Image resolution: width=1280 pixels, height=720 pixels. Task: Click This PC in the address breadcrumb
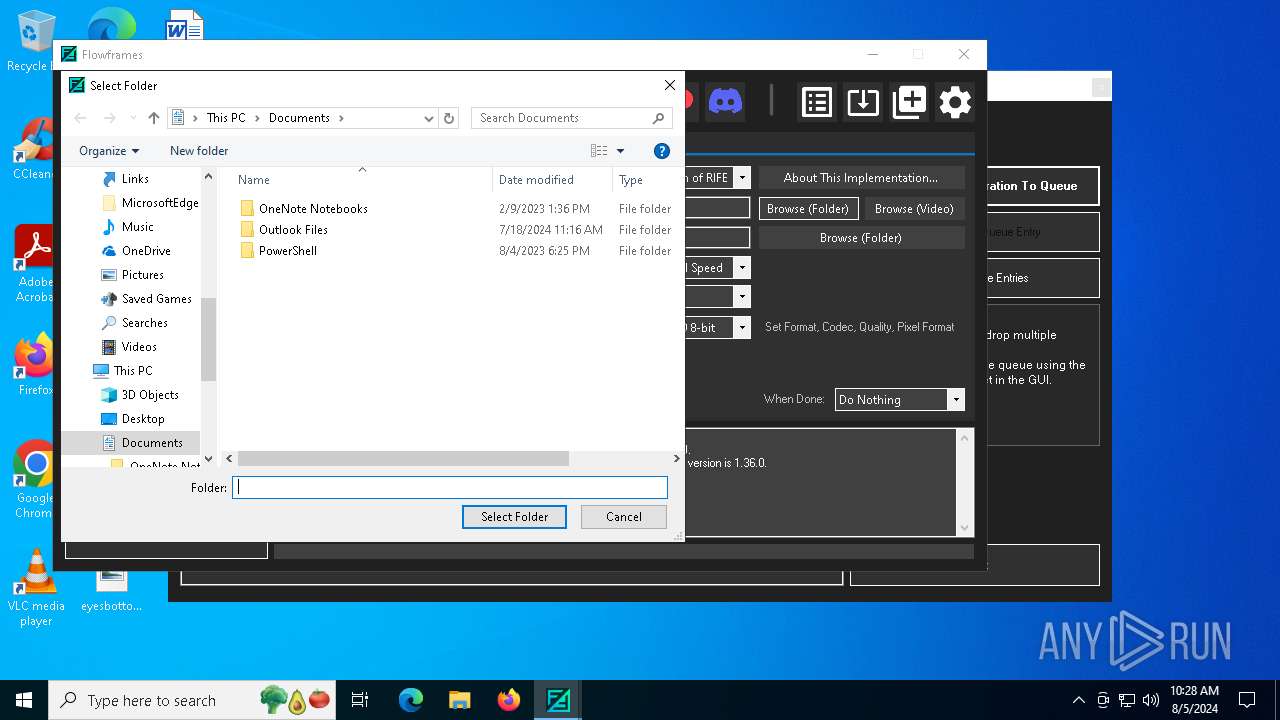(226, 118)
